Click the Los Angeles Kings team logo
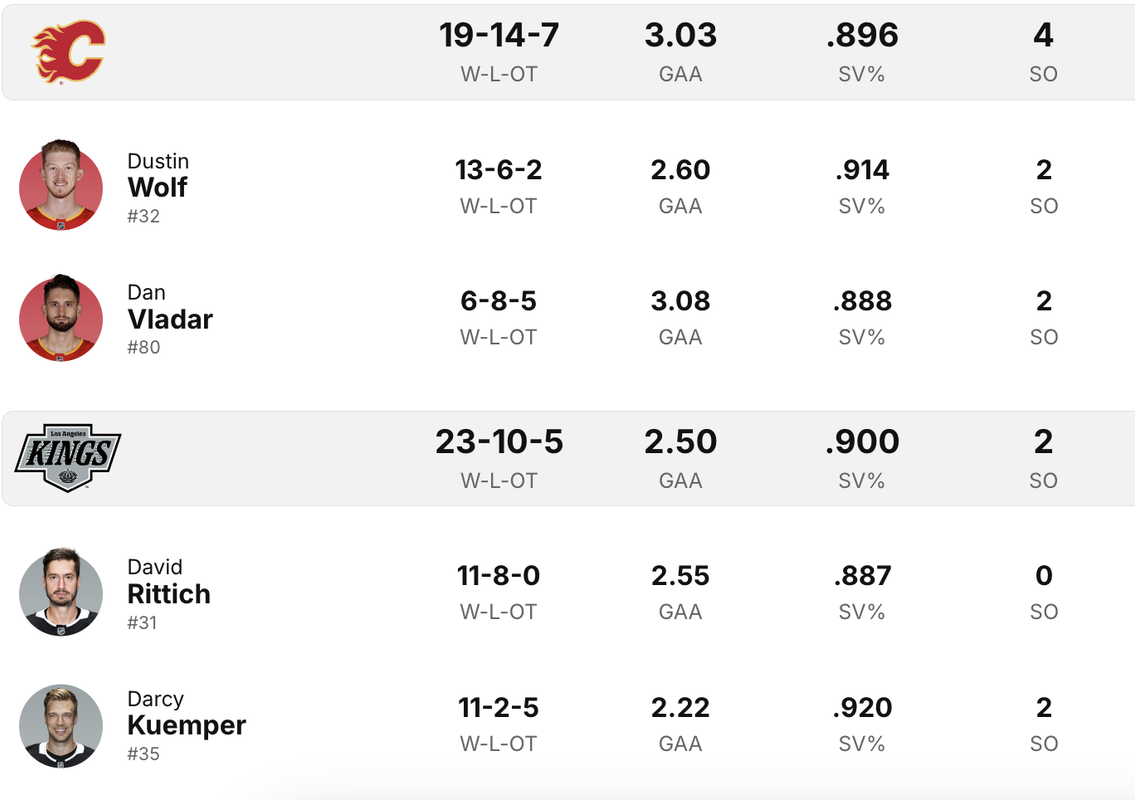Viewport: 1135px width, 800px height. pos(68,458)
